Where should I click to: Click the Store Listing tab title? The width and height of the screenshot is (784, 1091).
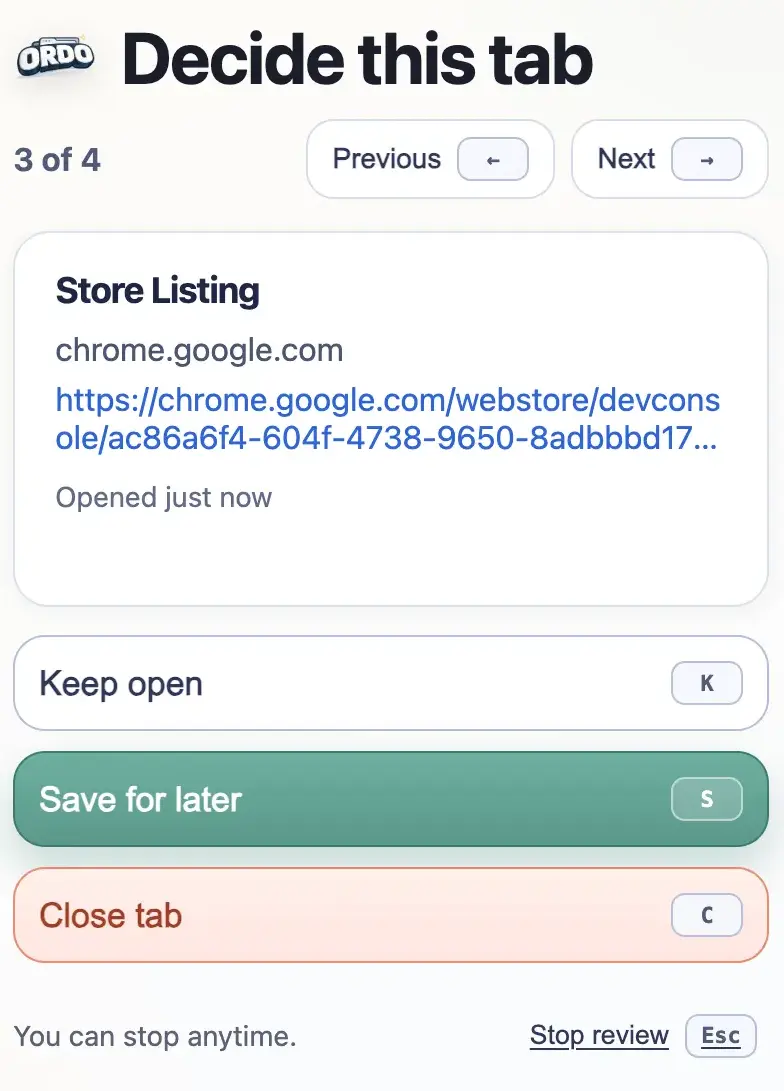coord(157,291)
